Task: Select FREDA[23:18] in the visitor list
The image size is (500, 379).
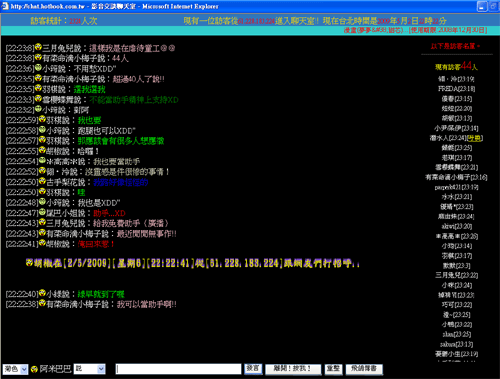Action: (456, 89)
